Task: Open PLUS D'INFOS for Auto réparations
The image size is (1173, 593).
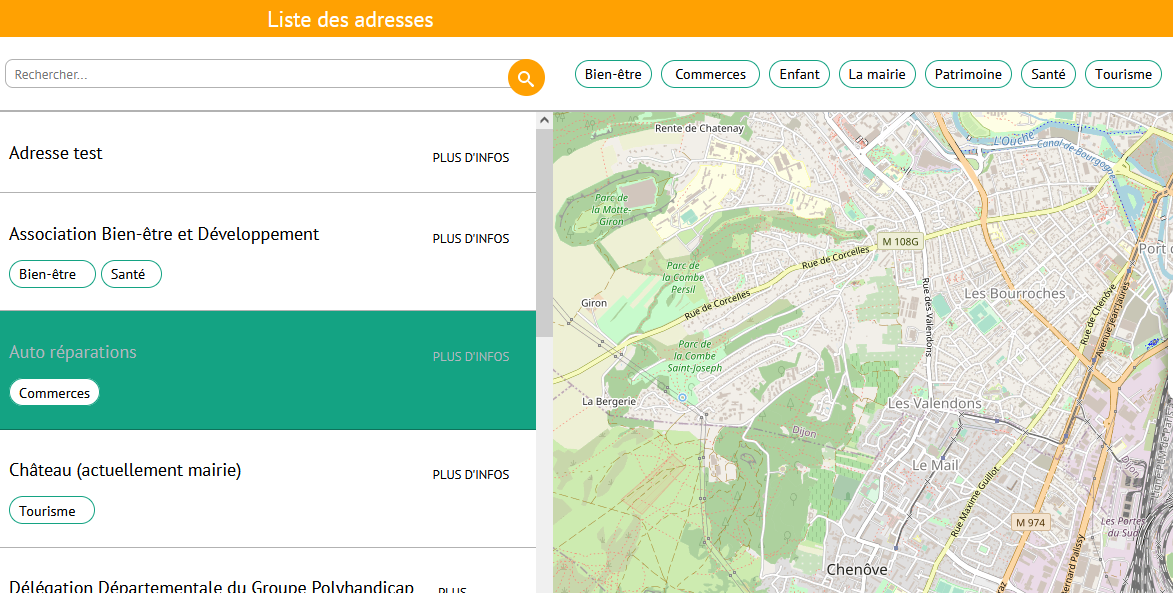Action: click(x=470, y=356)
